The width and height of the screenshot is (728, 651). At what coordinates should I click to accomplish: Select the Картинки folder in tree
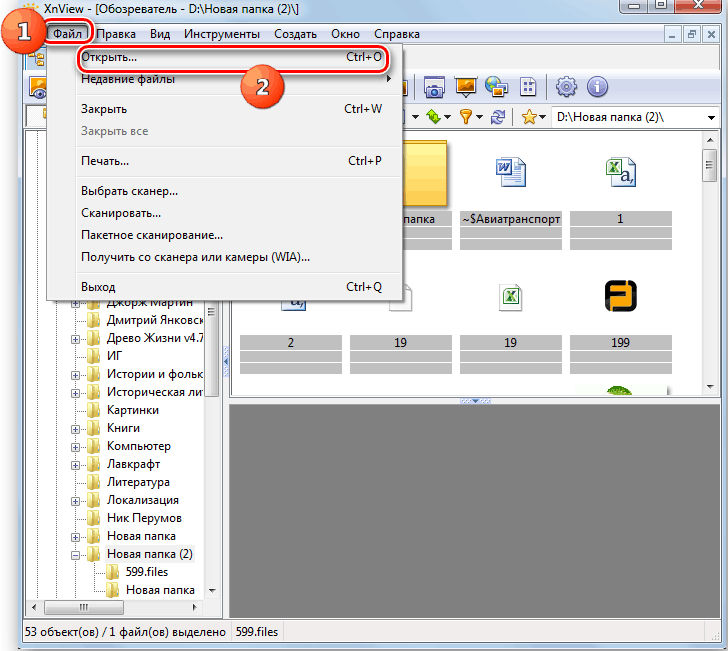pos(133,410)
